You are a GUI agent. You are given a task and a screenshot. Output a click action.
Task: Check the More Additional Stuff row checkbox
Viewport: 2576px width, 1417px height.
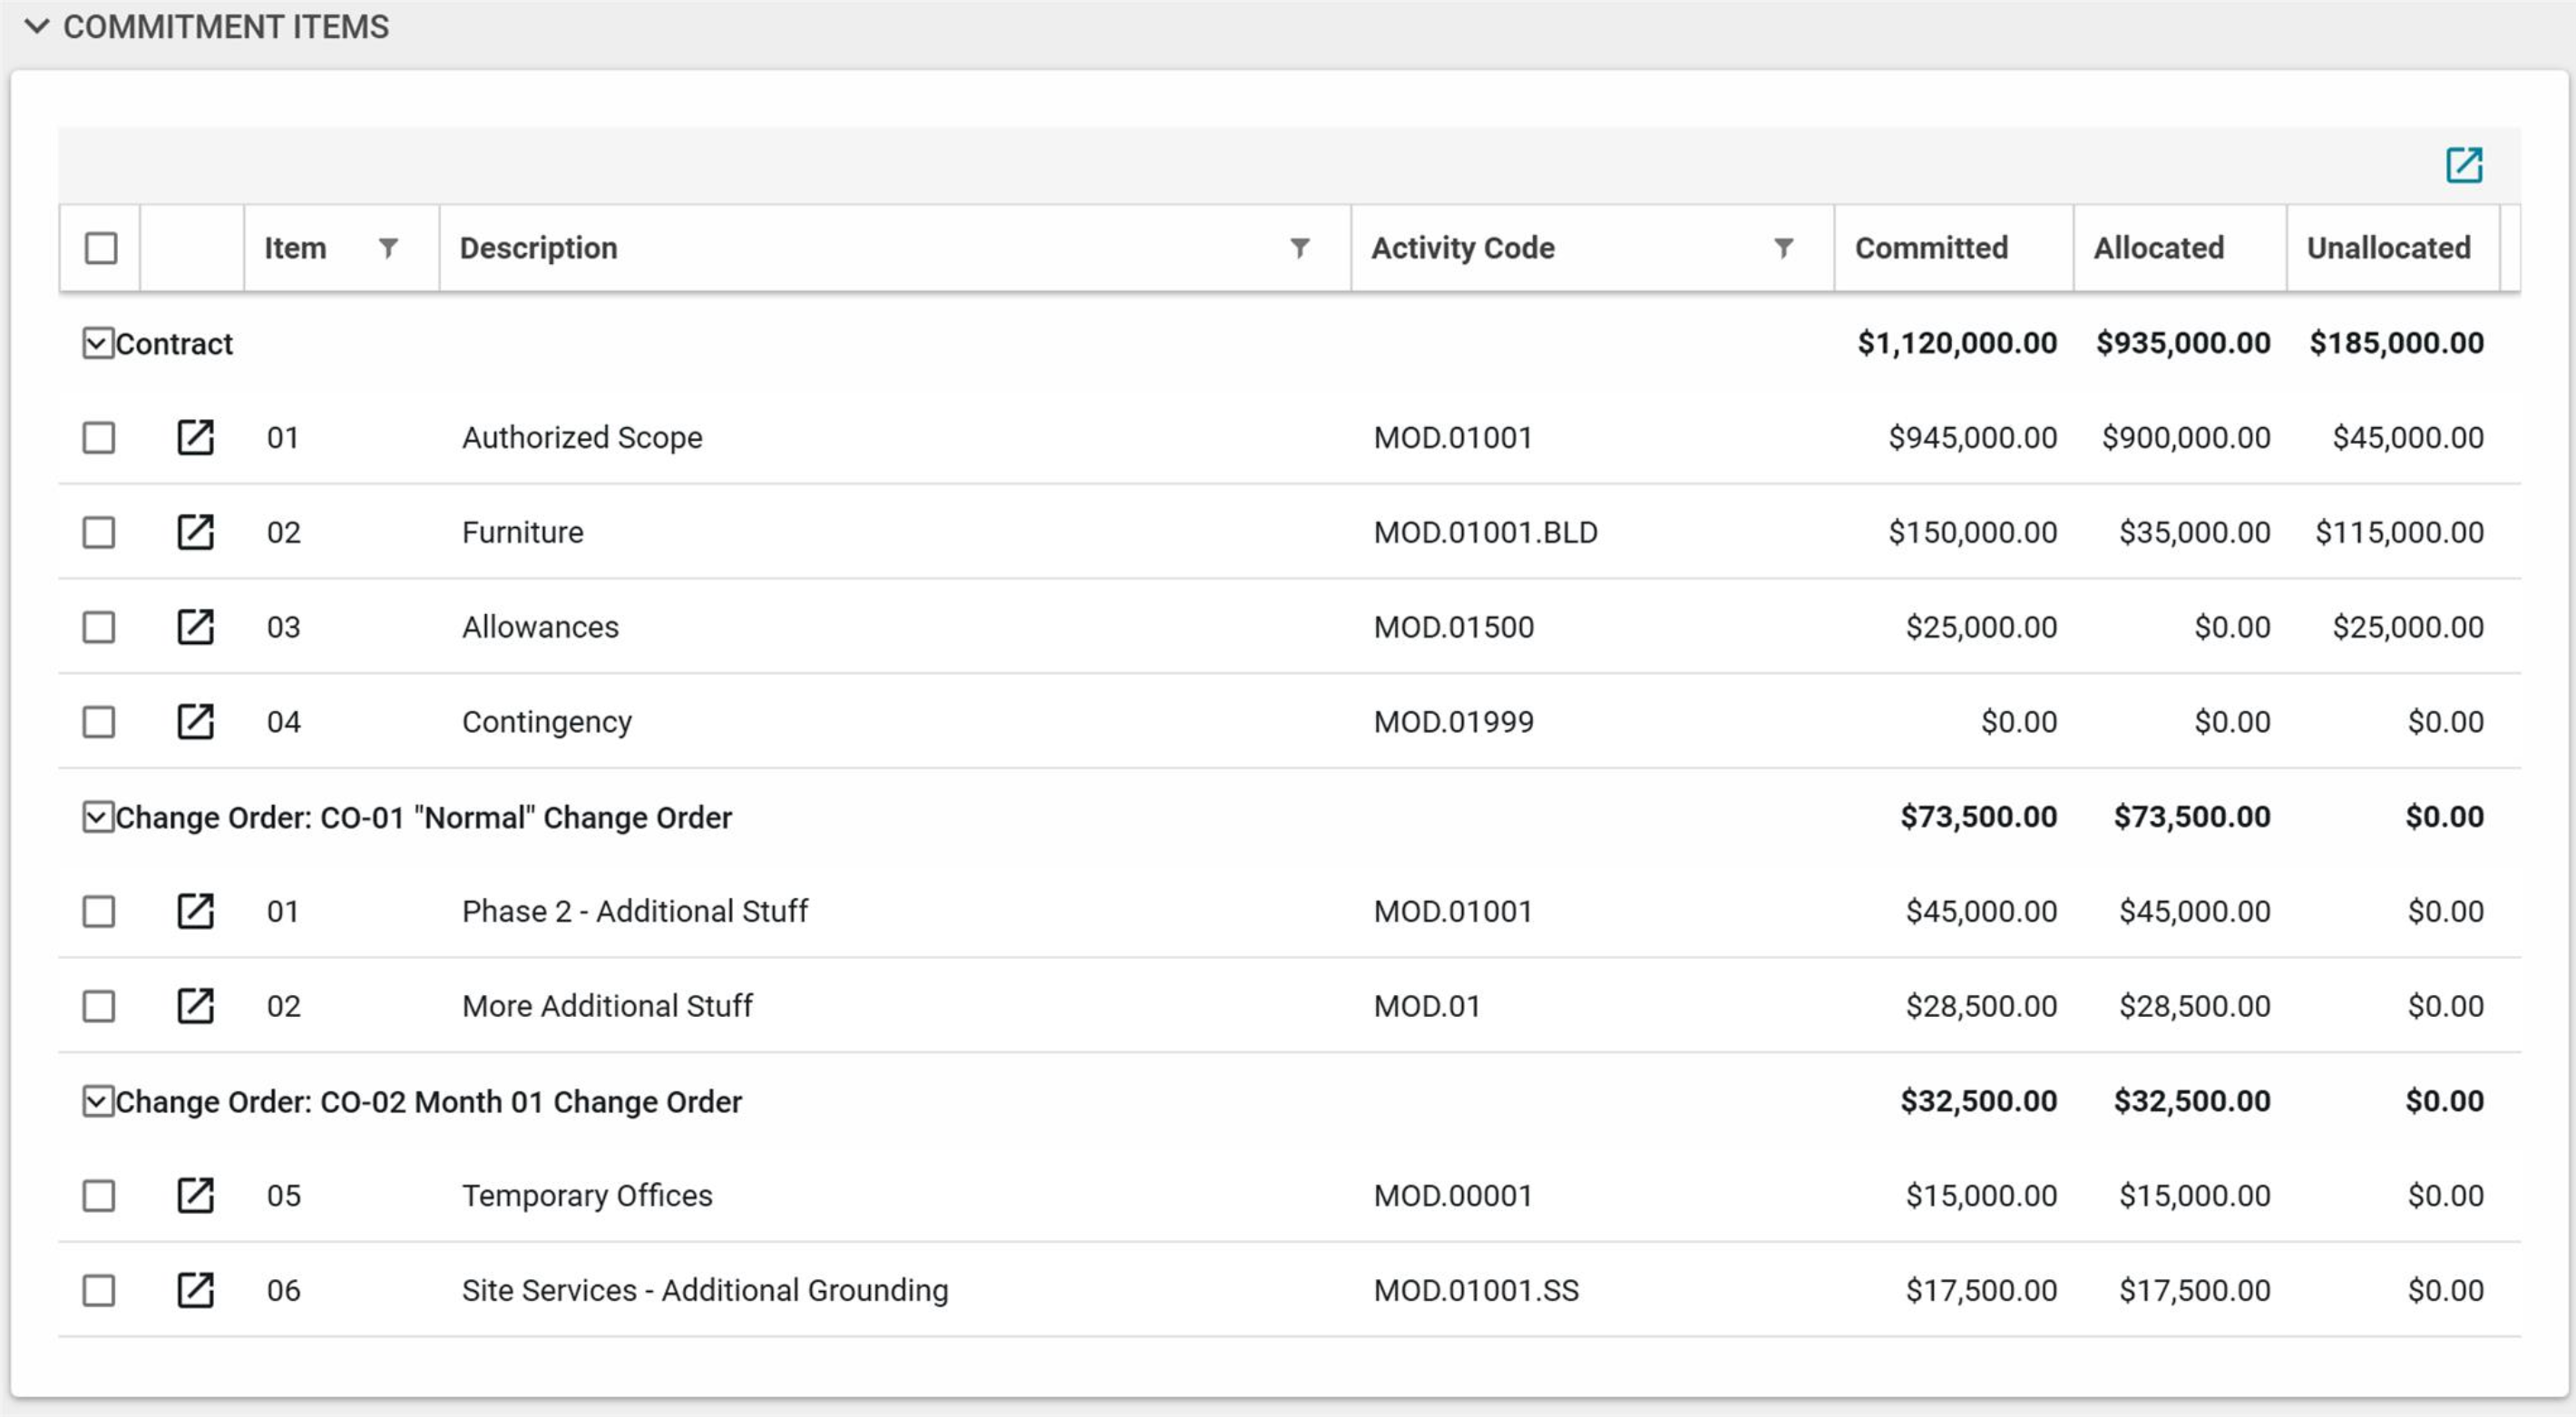[99, 1006]
